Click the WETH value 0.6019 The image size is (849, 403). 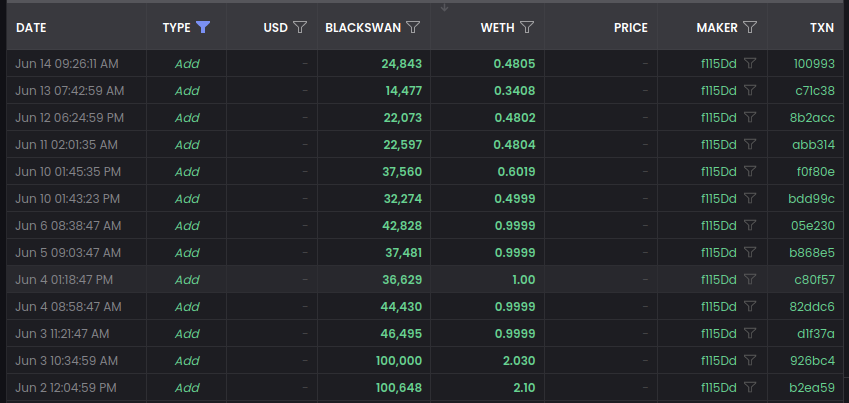(x=517, y=172)
